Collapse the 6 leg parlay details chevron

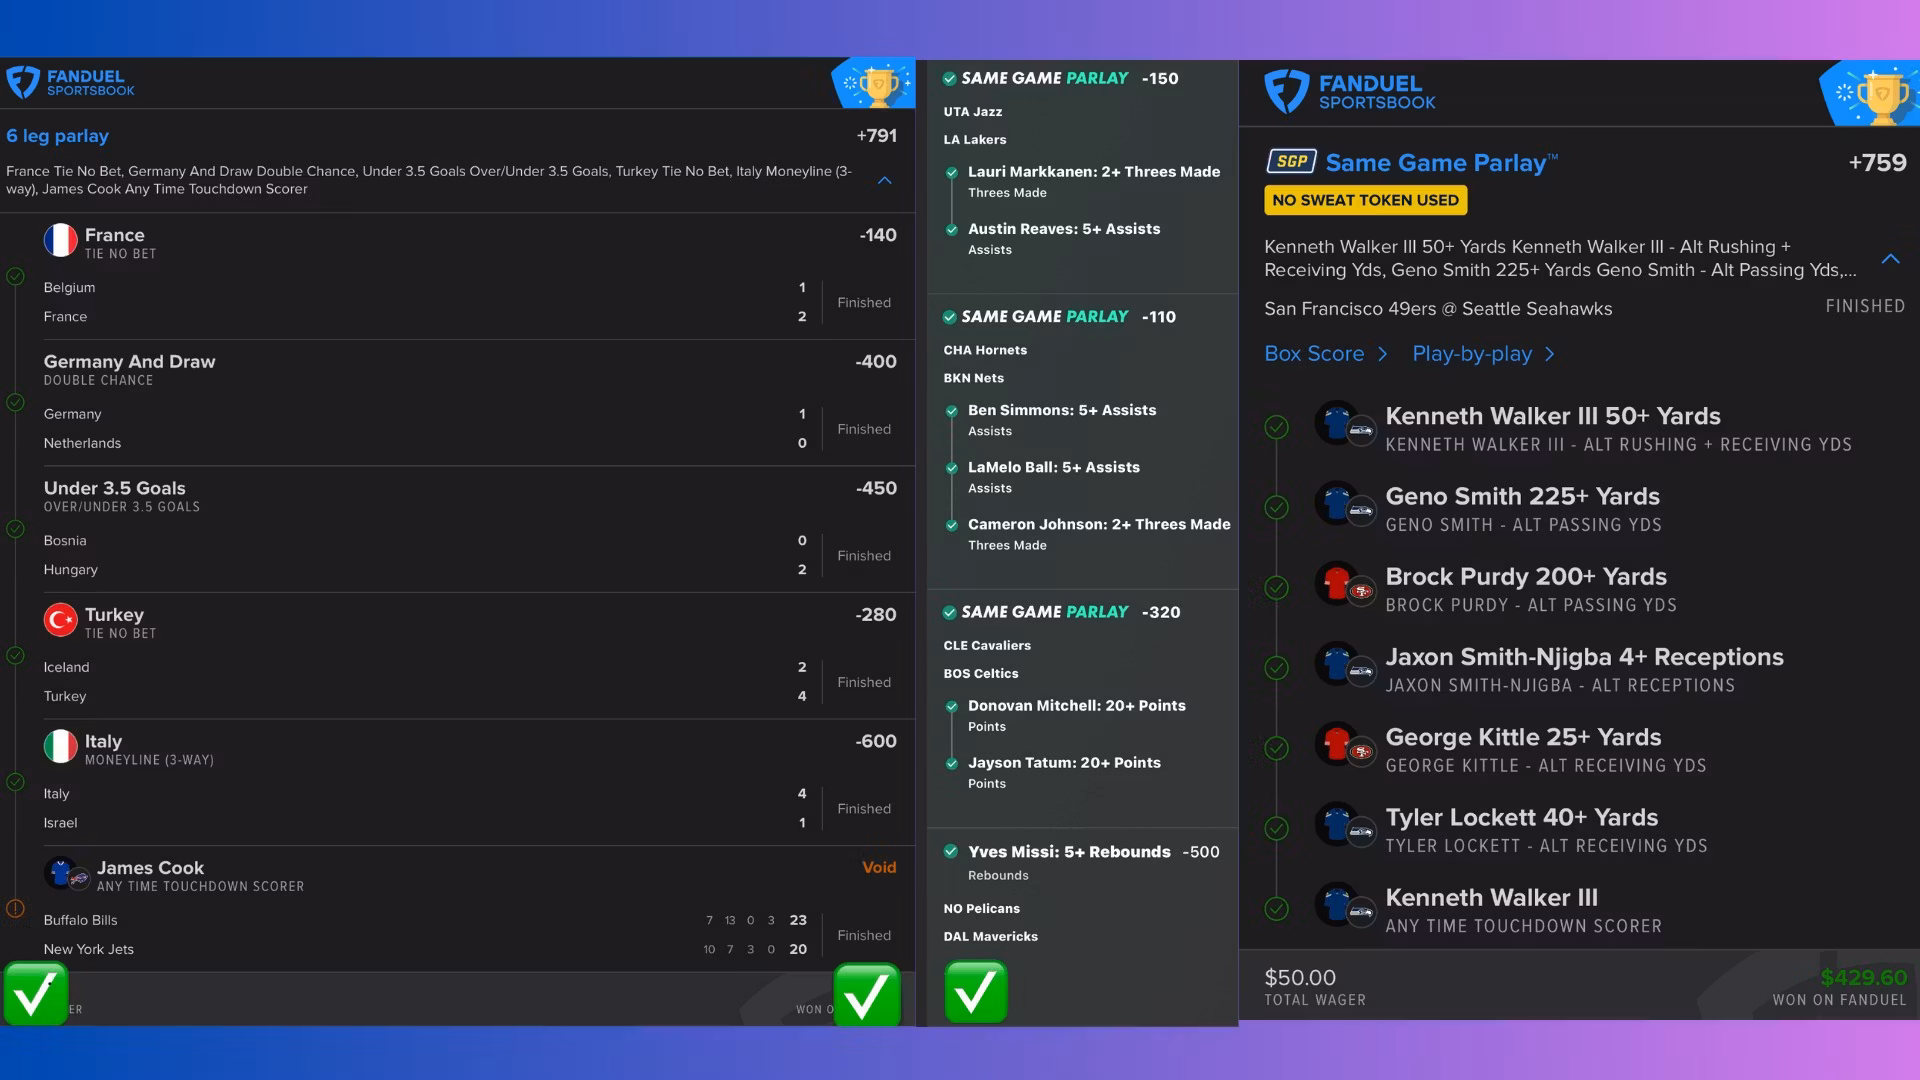click(884, 181)
